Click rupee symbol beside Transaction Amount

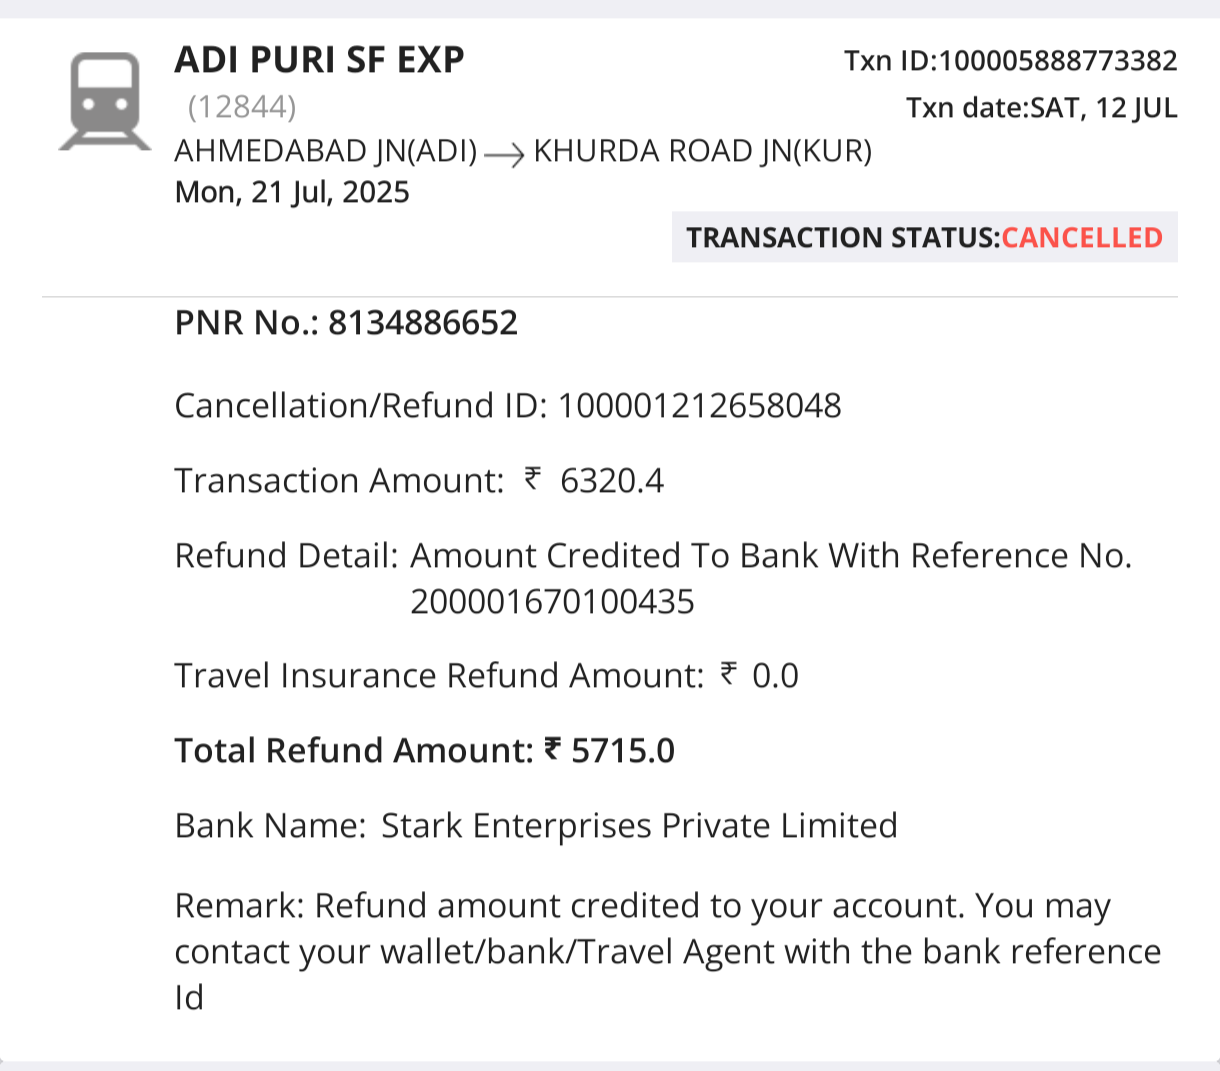[x=533, y=479]
